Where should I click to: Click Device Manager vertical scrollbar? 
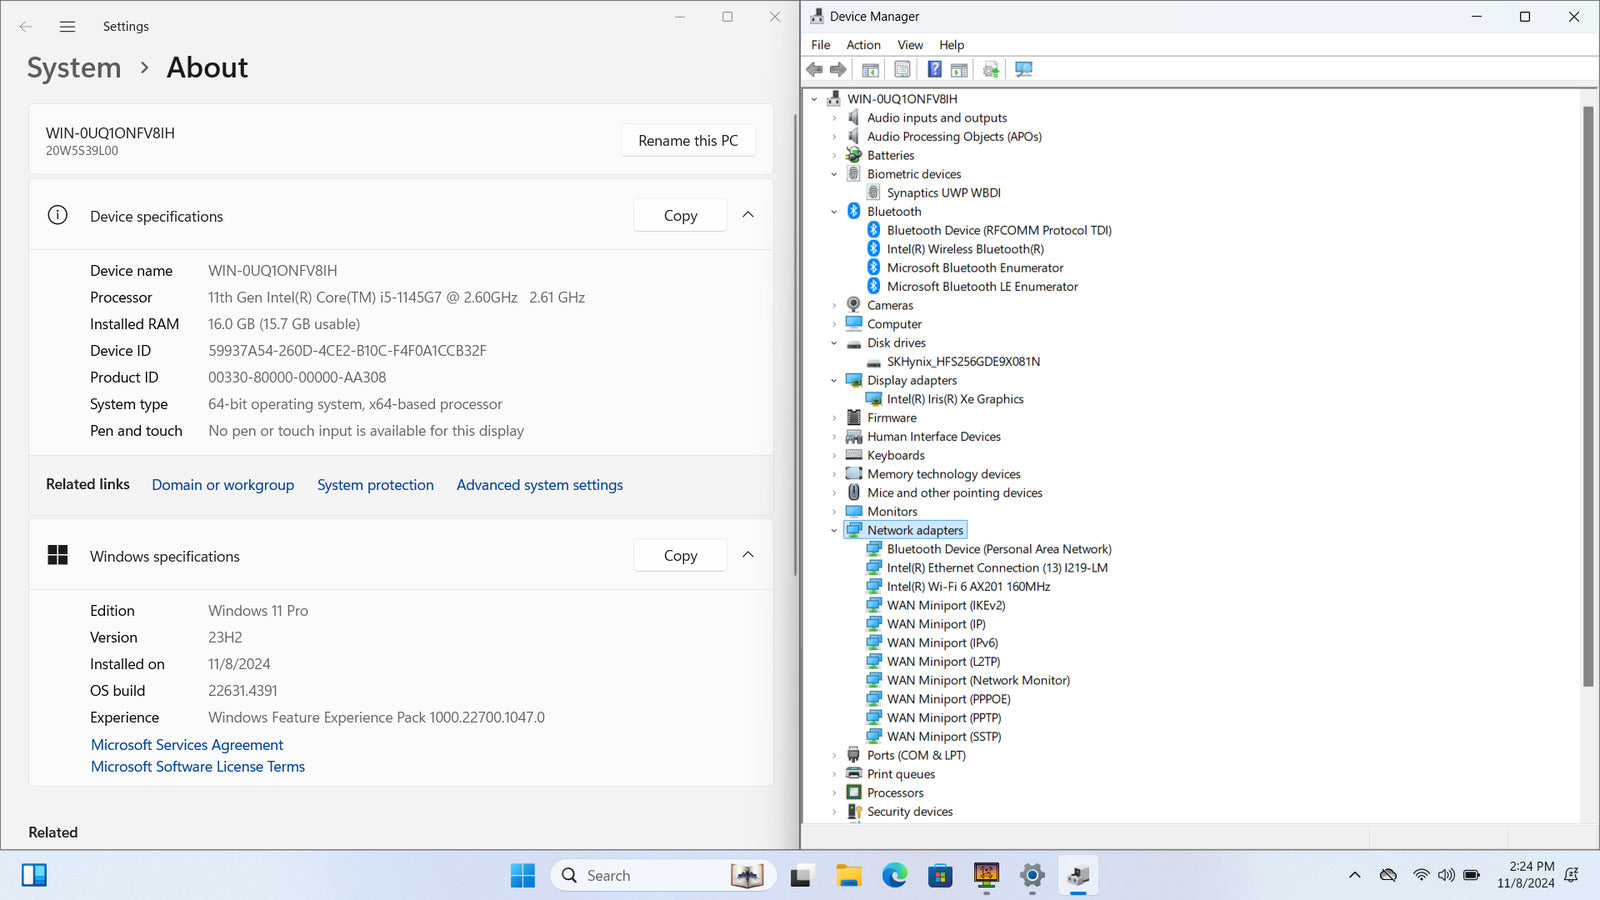tap(1588, 396)
